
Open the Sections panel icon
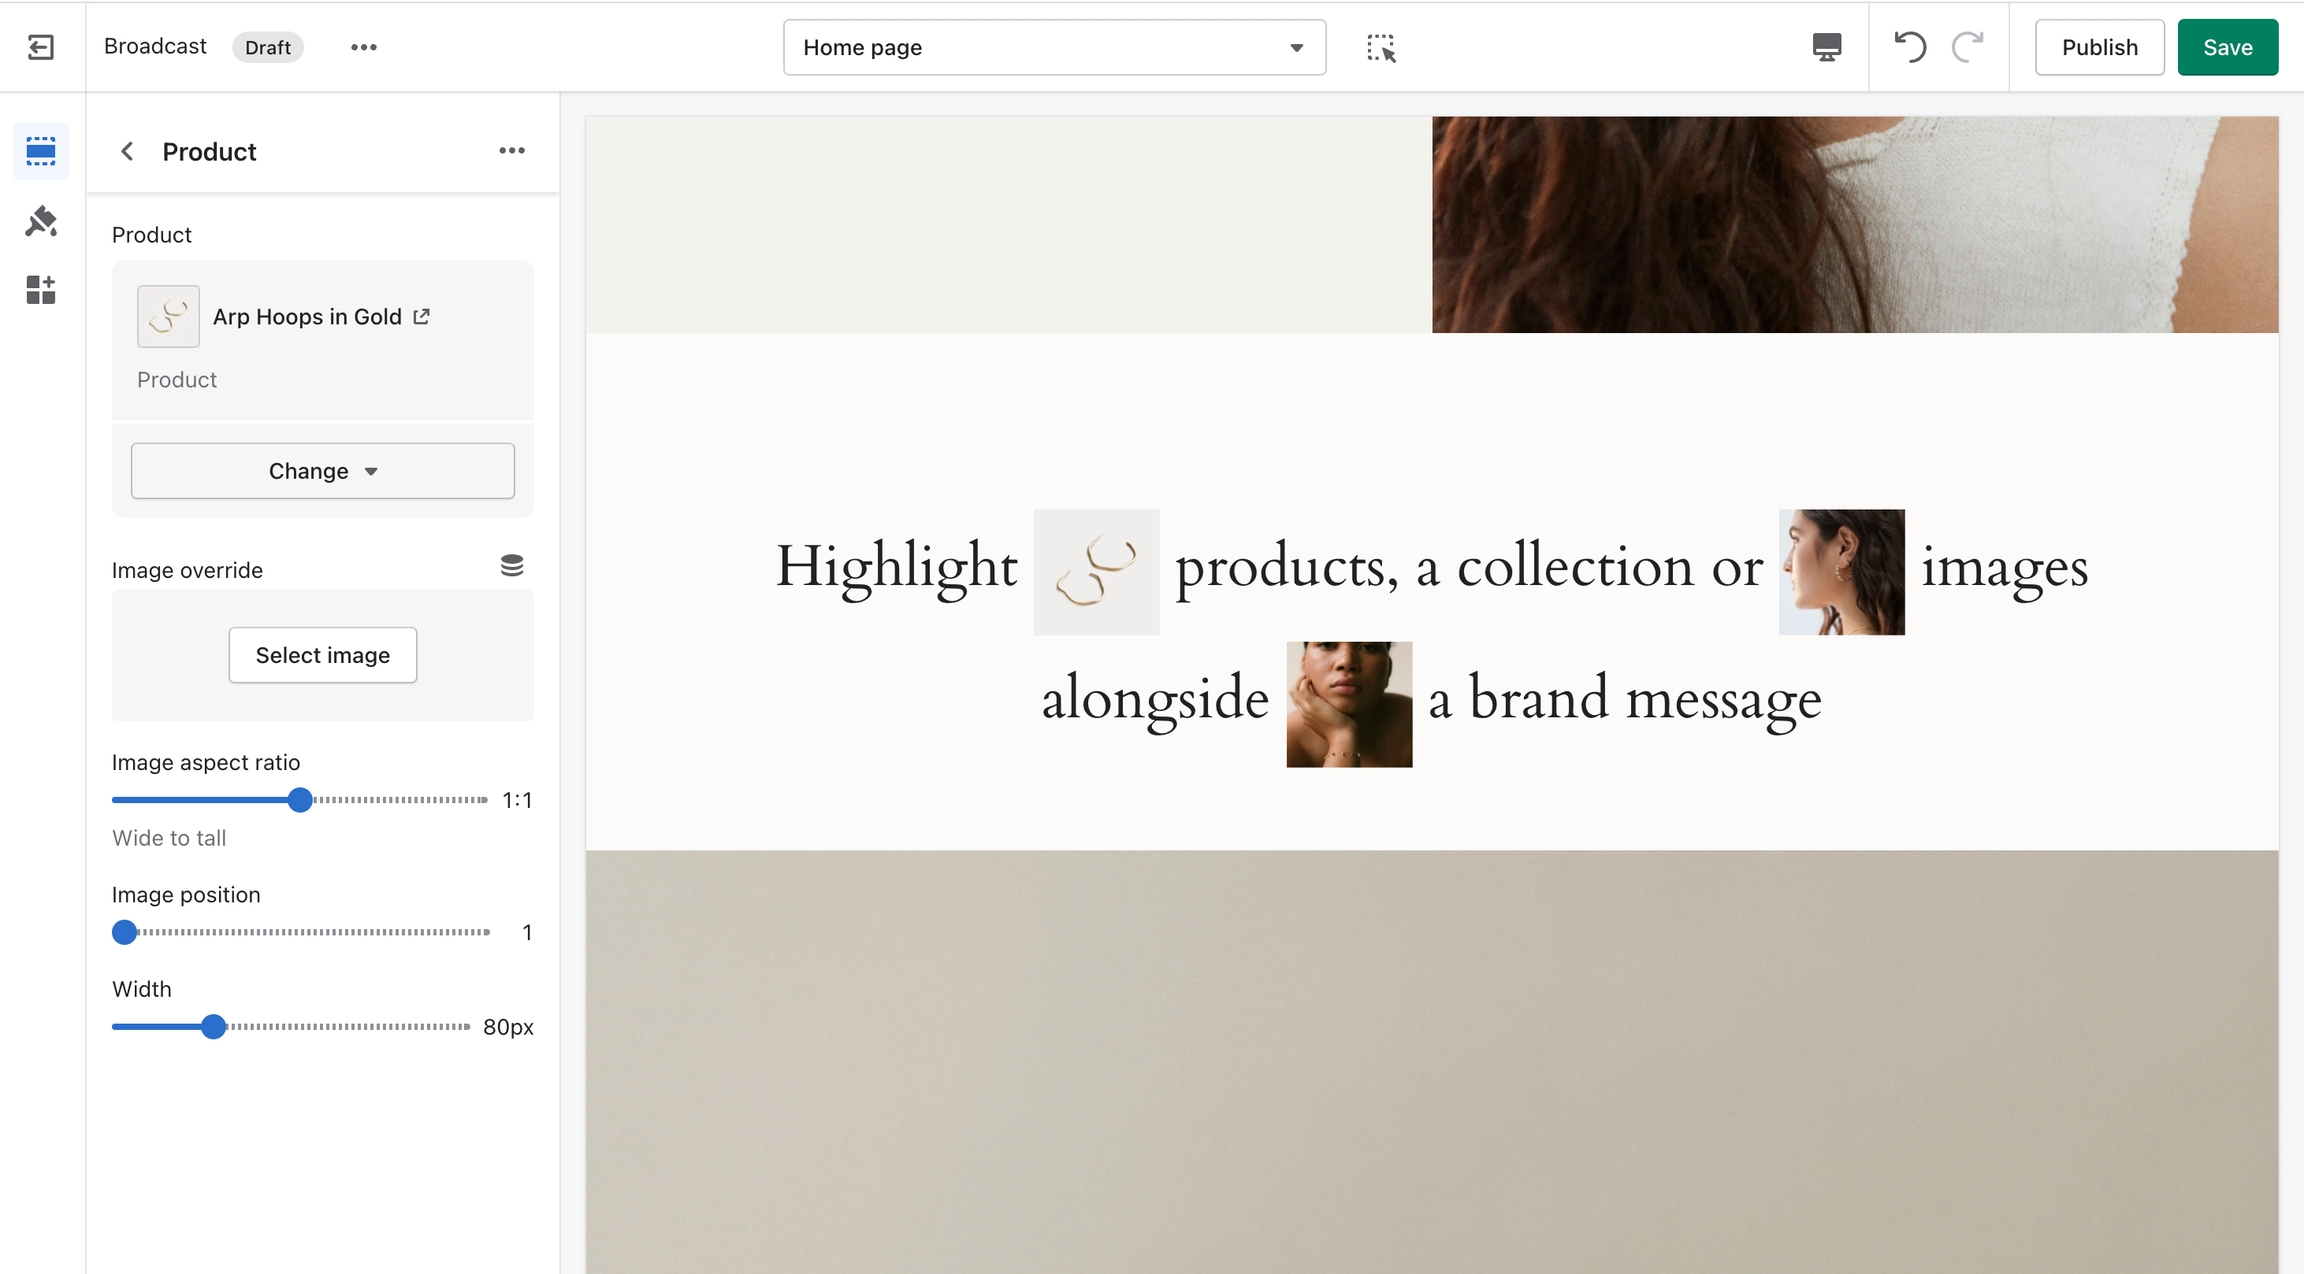point(41,151)
